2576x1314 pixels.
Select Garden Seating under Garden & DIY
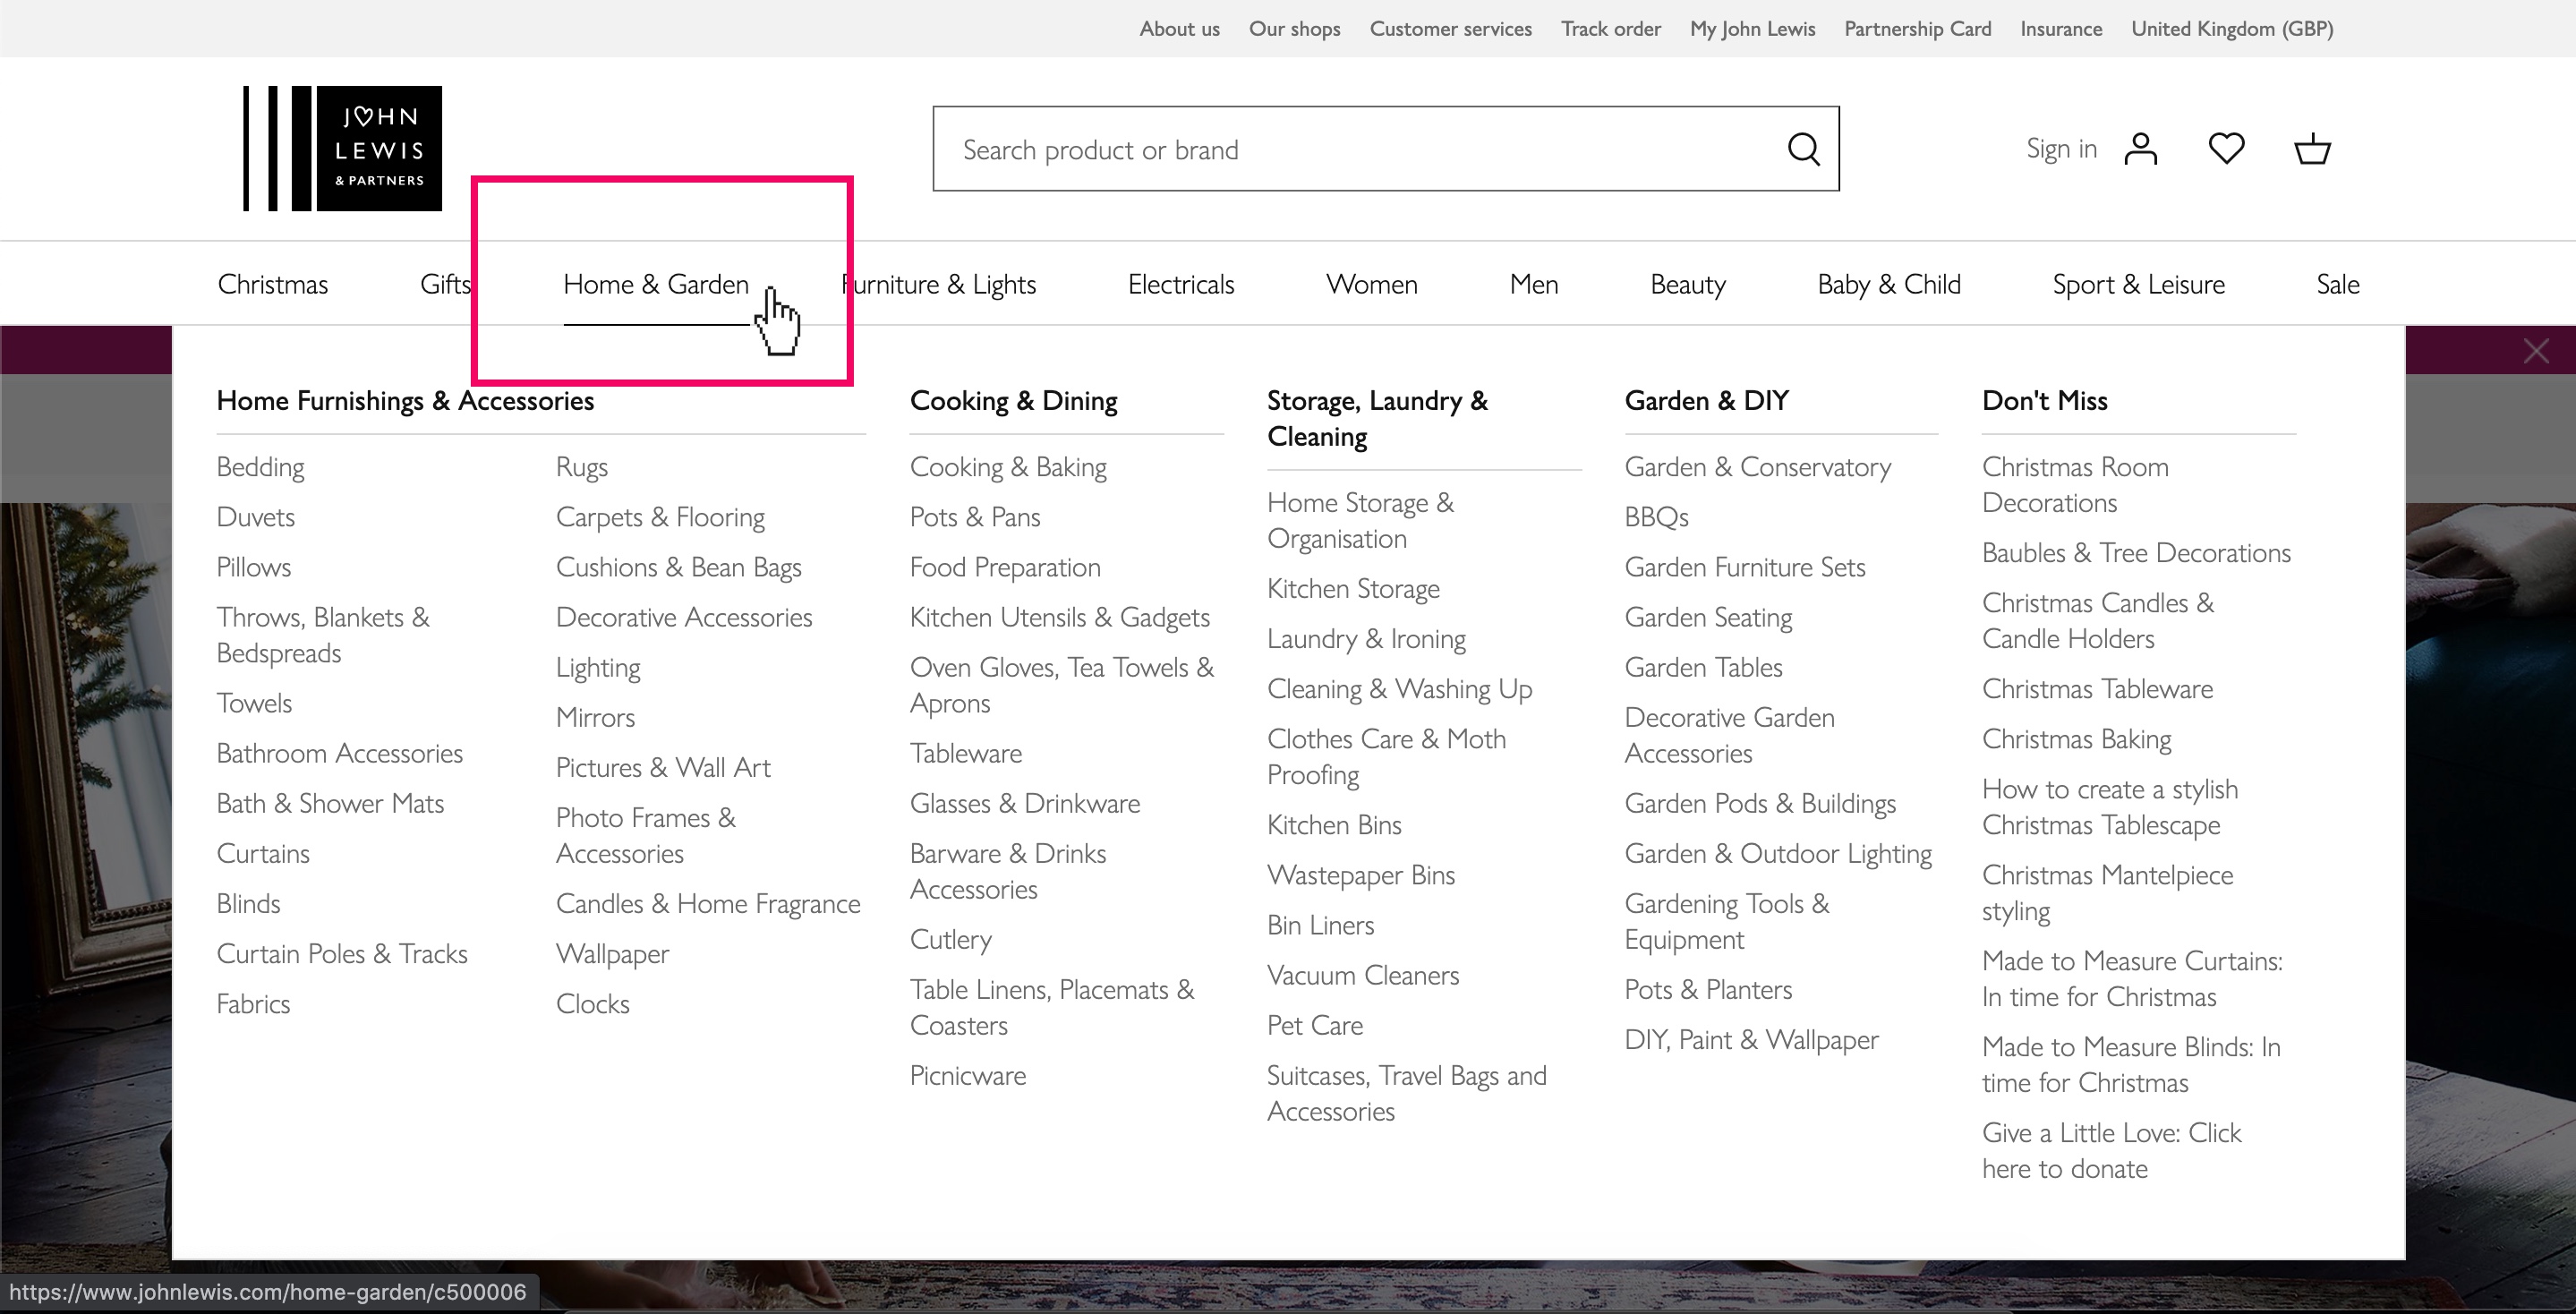click(1708, 617)
